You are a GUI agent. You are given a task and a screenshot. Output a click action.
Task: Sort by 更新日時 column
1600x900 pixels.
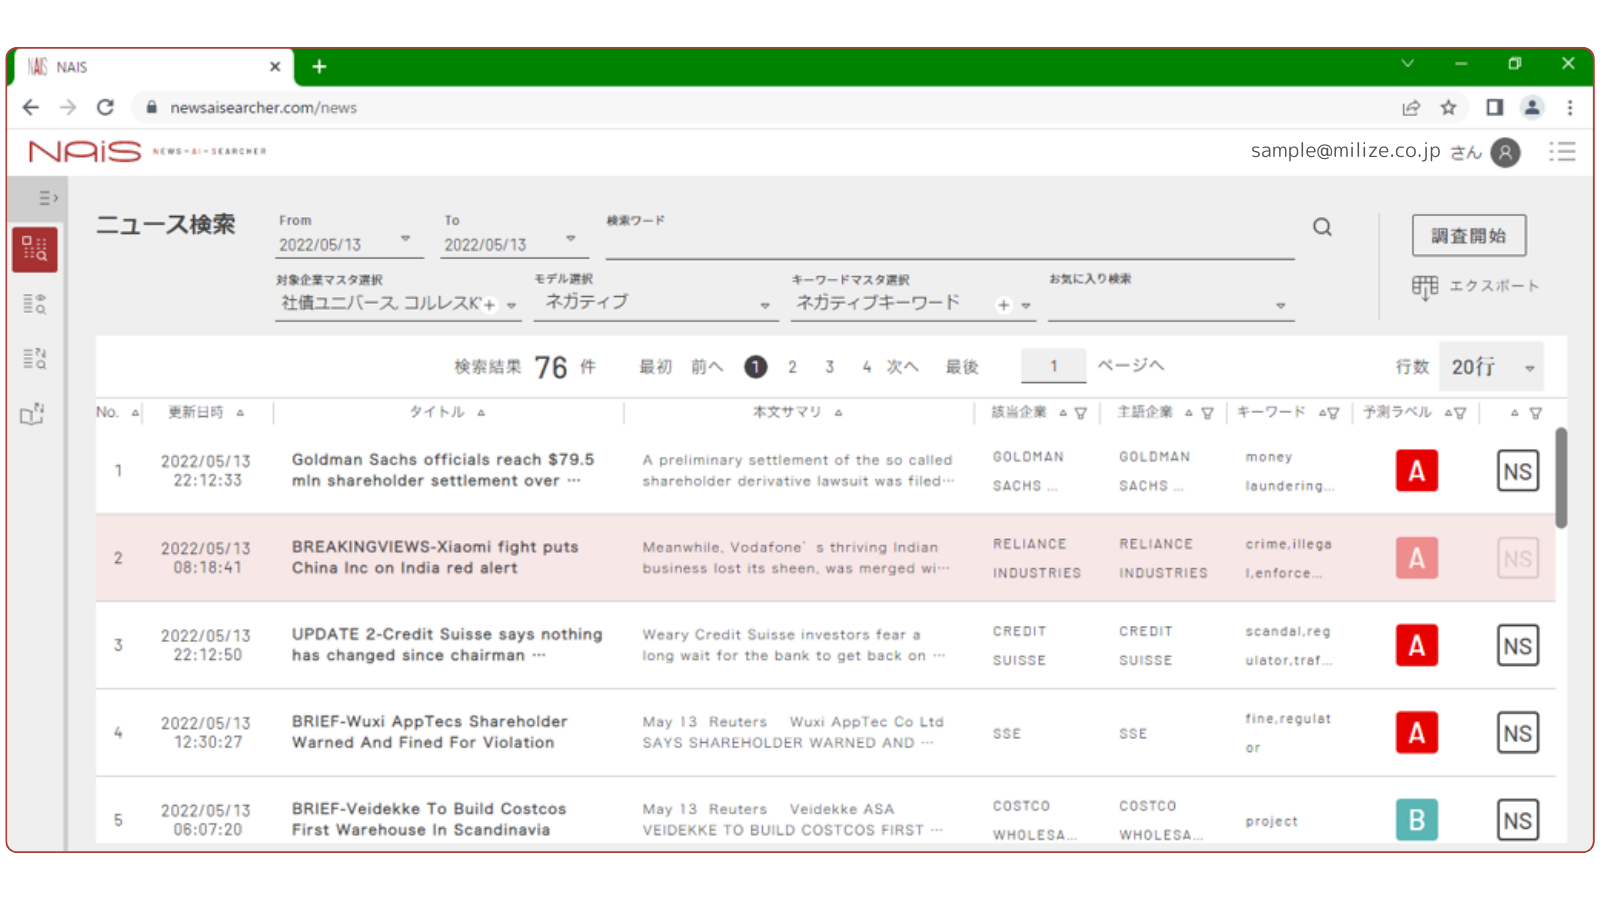tap(240, 413)
